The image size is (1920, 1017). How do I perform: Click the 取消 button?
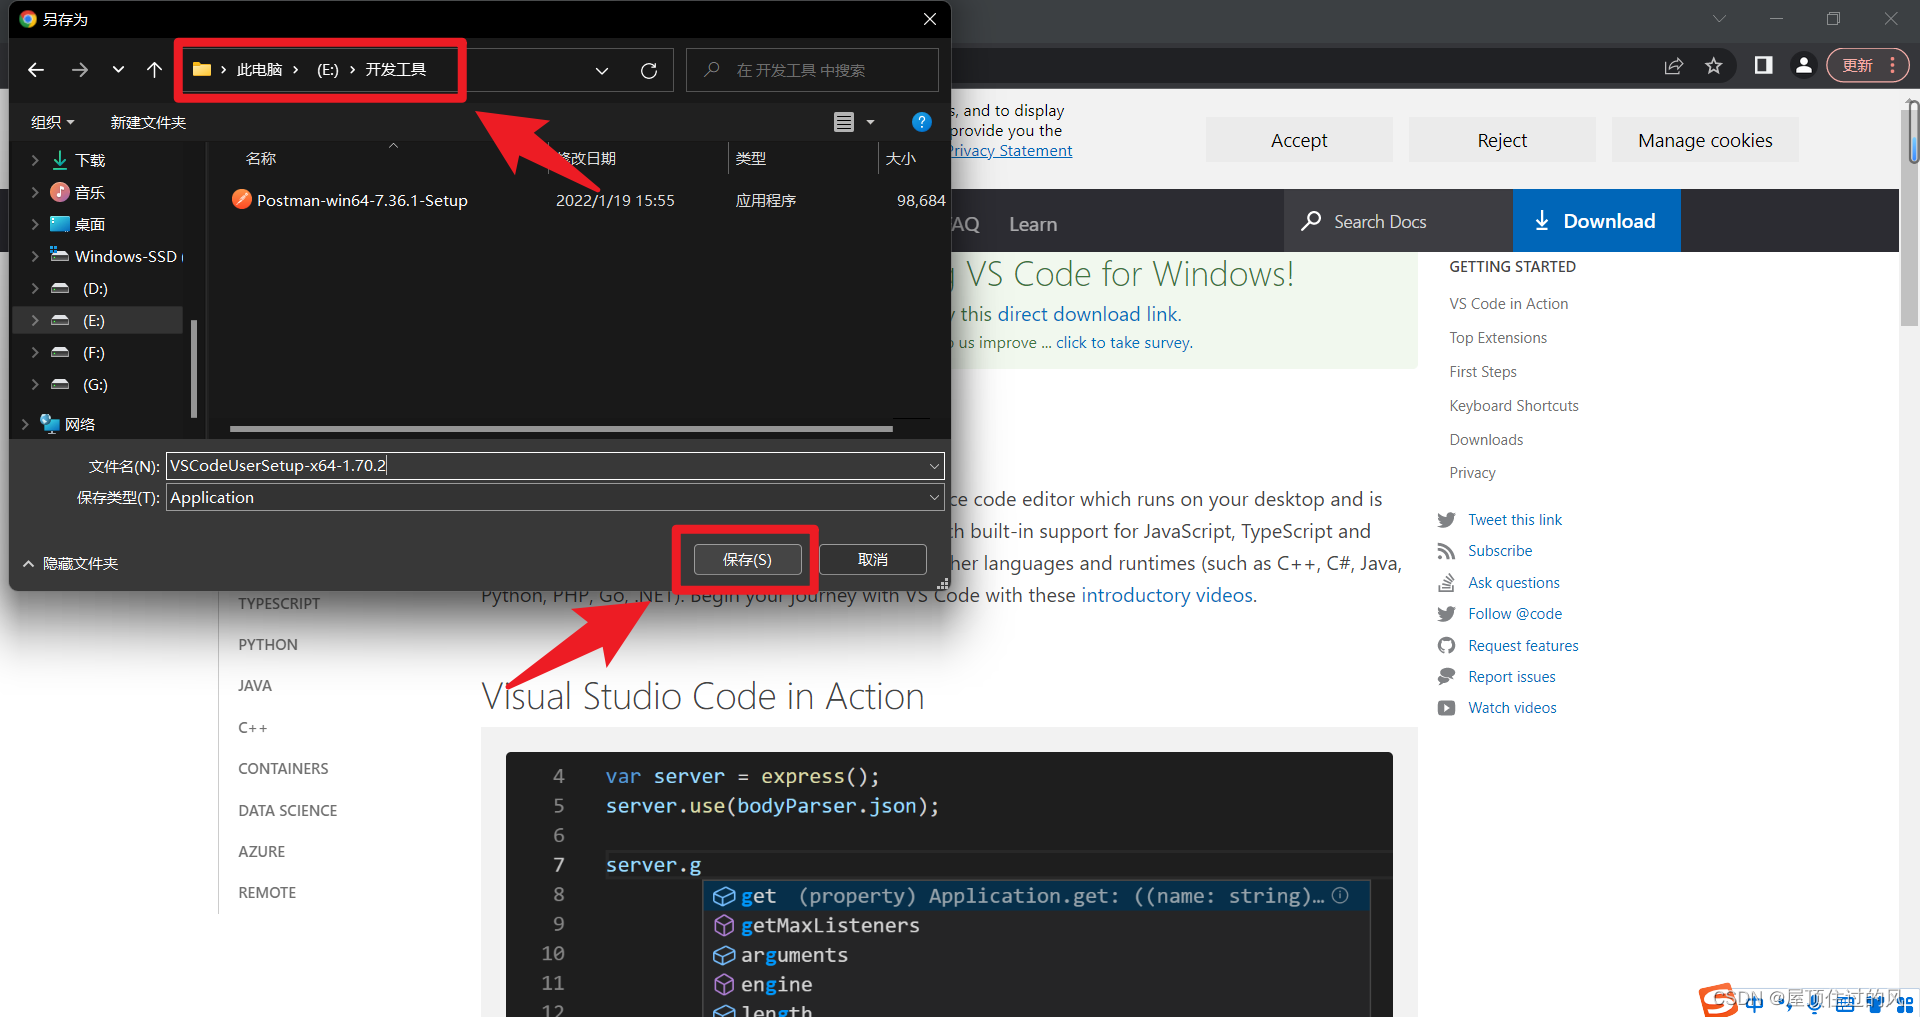point(873,559)
